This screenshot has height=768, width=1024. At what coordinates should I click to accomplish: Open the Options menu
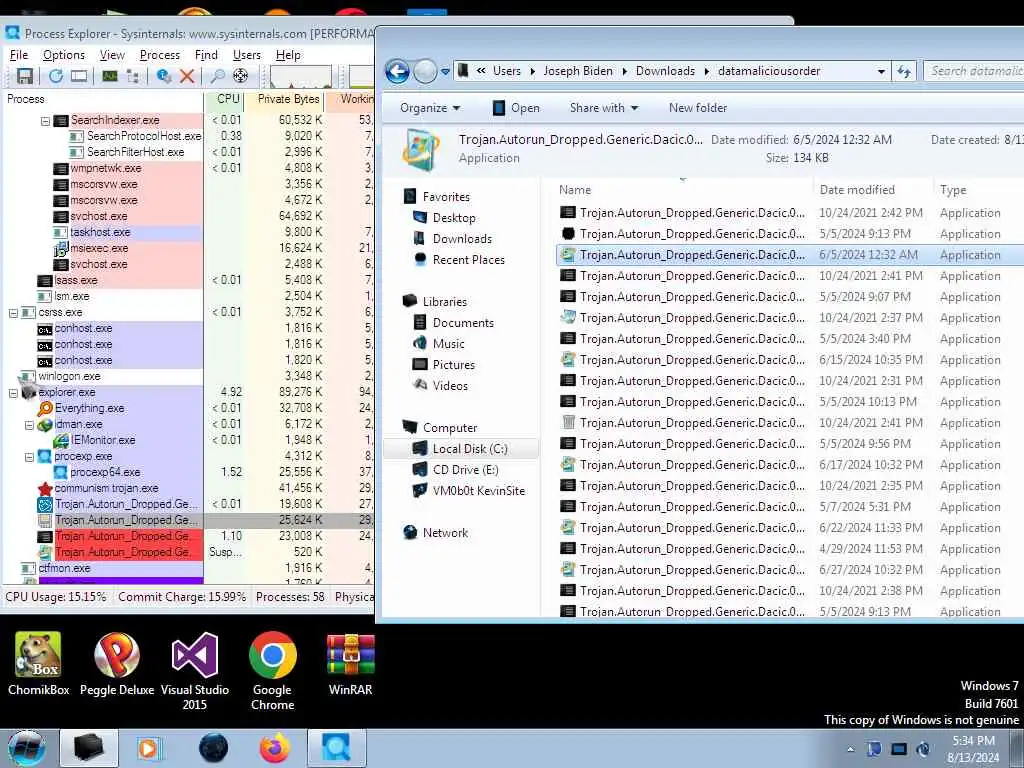point(64,55)
